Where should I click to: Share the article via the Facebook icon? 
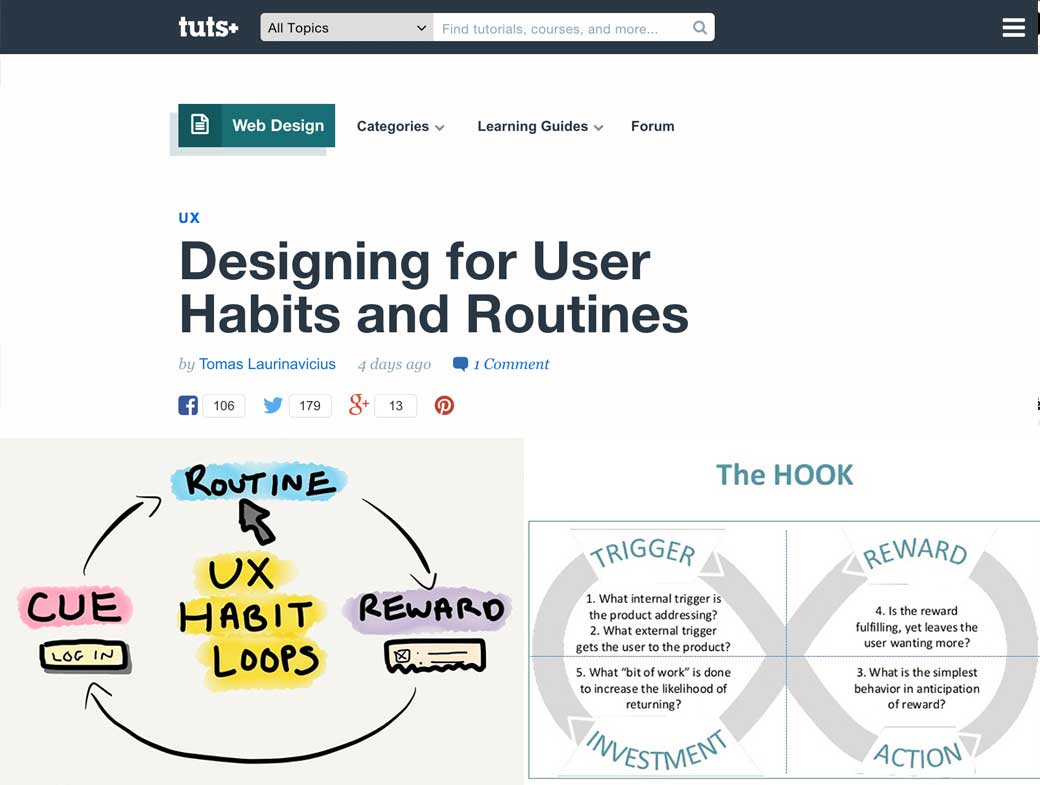coord(188,405)
